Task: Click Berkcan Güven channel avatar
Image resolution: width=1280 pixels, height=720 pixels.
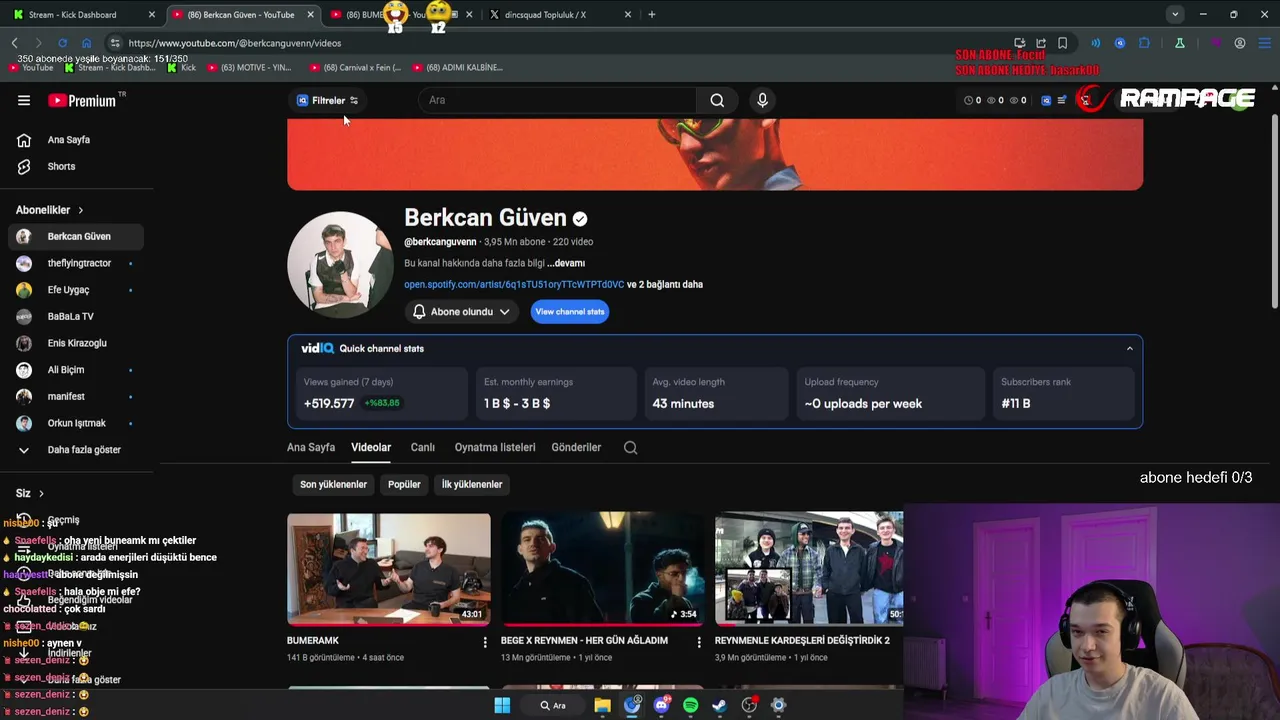Action: click(x=340, y=264)
